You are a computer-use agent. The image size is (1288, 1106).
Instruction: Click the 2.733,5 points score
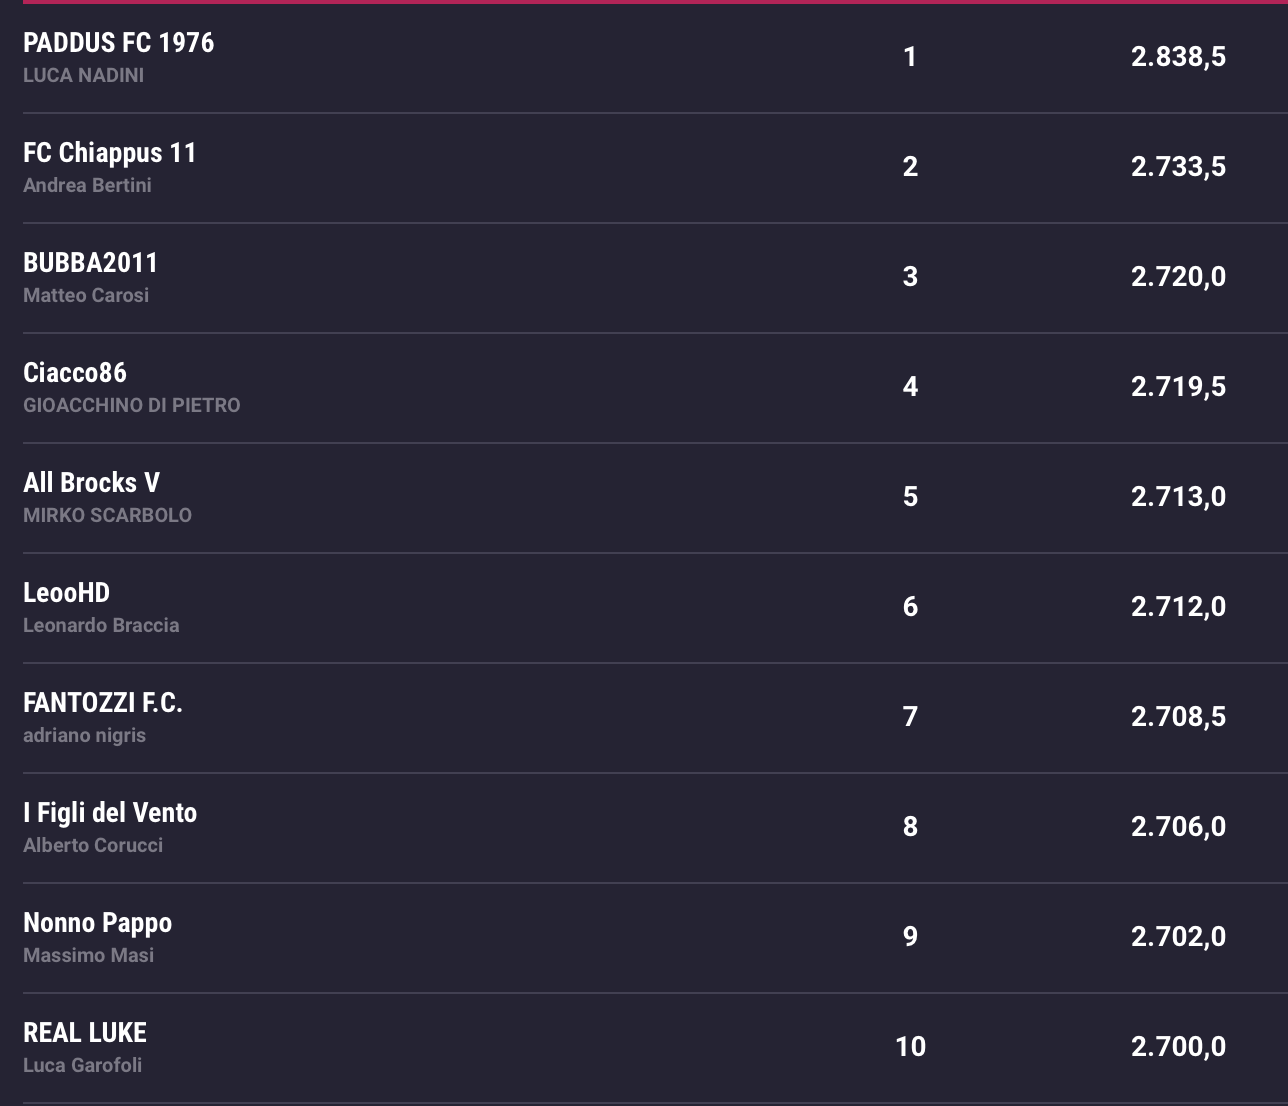point(1178,167)
